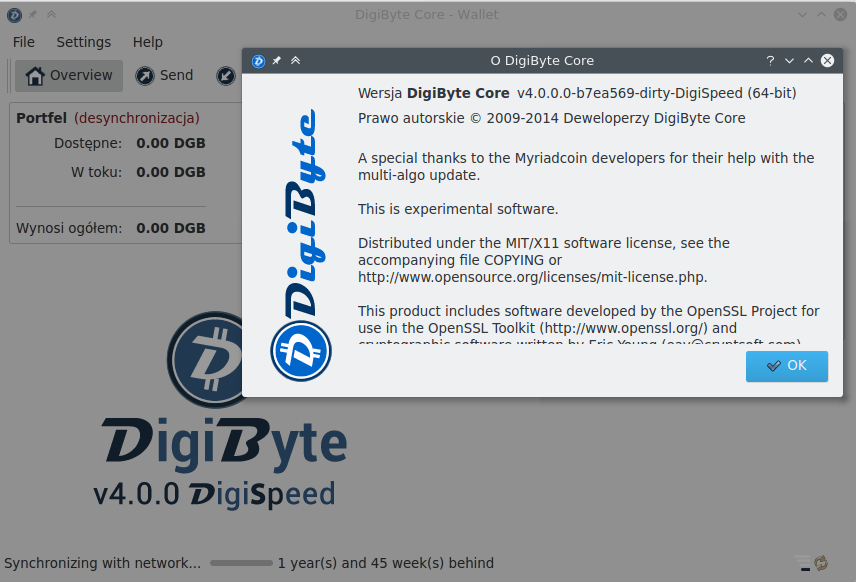Switch to the Overview tab

point(69,75)
